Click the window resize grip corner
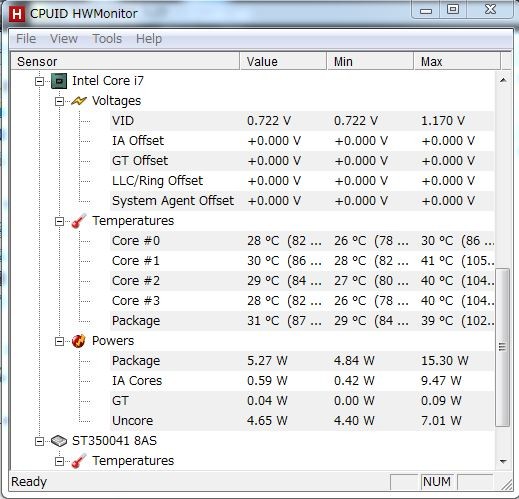 pyautogui.click(x=506, y=484)
